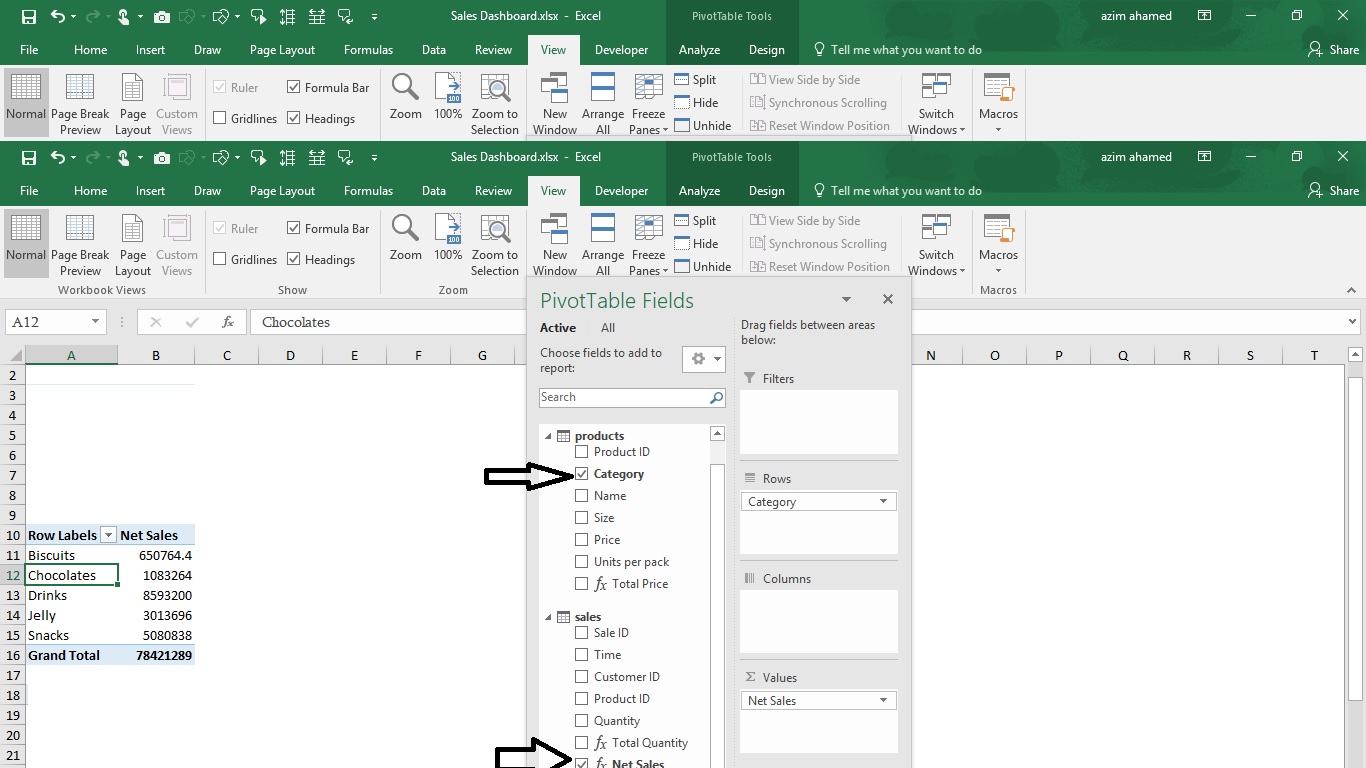Click the Save icon in the upper title bar
This screenshot has height=768, width=1366.
pos(28,16)
